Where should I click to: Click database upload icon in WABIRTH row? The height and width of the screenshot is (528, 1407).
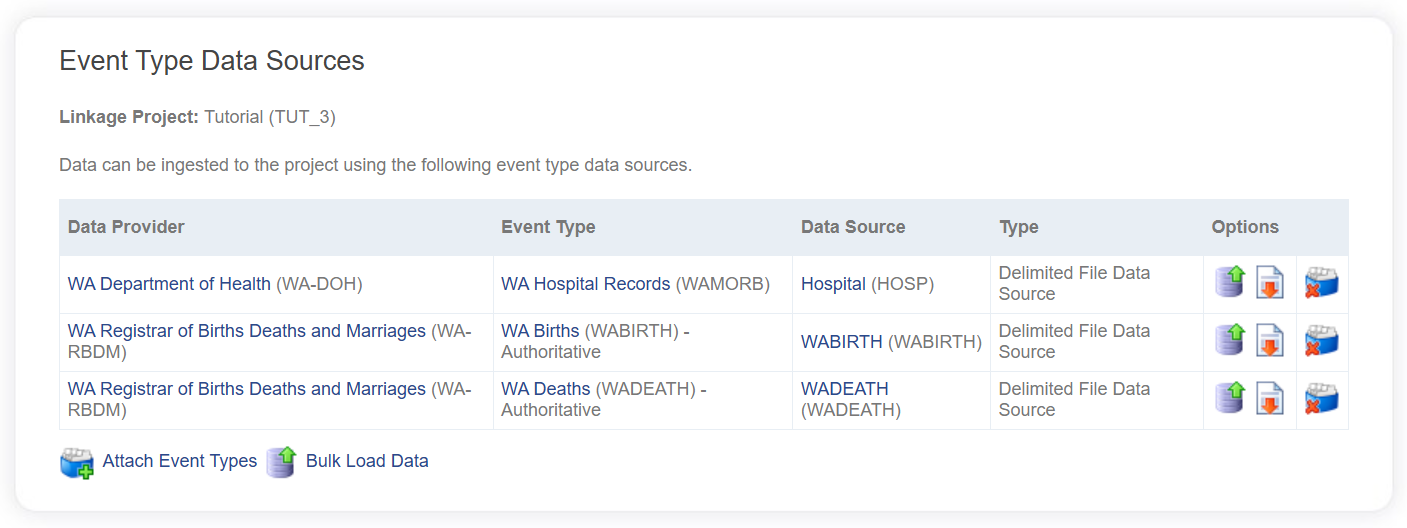[x=1230, y=341]
